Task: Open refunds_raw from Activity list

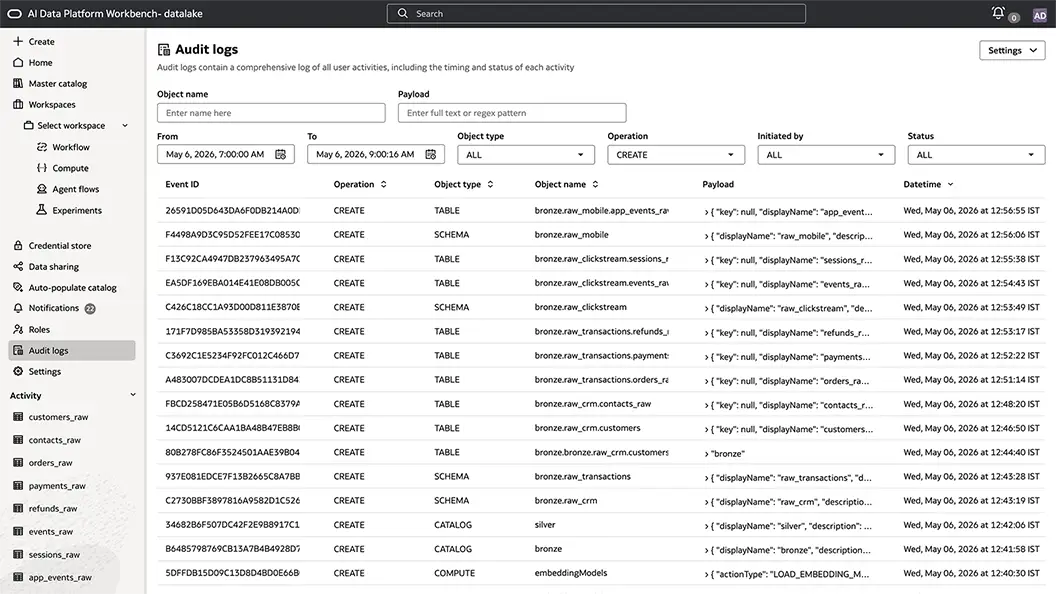Action: click(53, 508)
